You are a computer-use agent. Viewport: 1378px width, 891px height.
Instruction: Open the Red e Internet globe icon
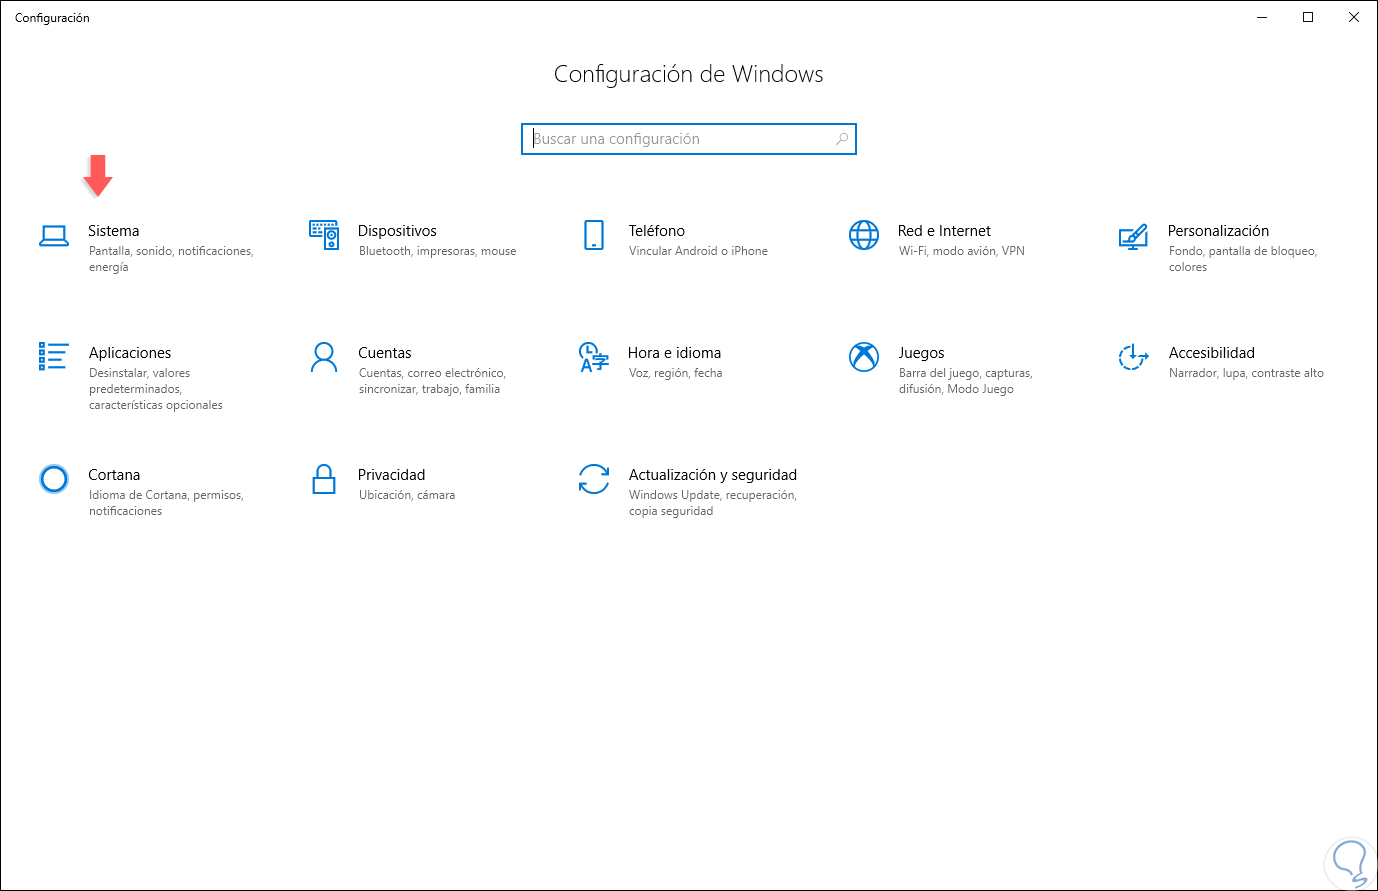[864, 235]
